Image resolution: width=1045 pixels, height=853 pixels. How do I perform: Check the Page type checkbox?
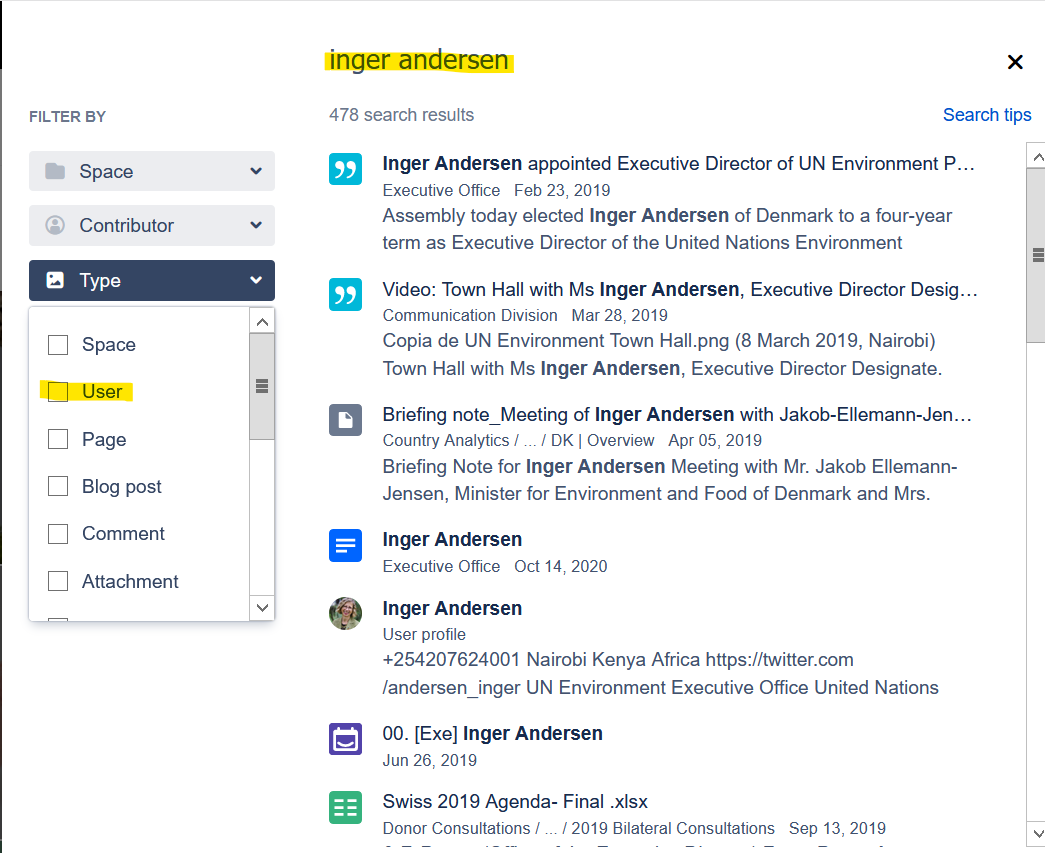[x=58, y=439]
